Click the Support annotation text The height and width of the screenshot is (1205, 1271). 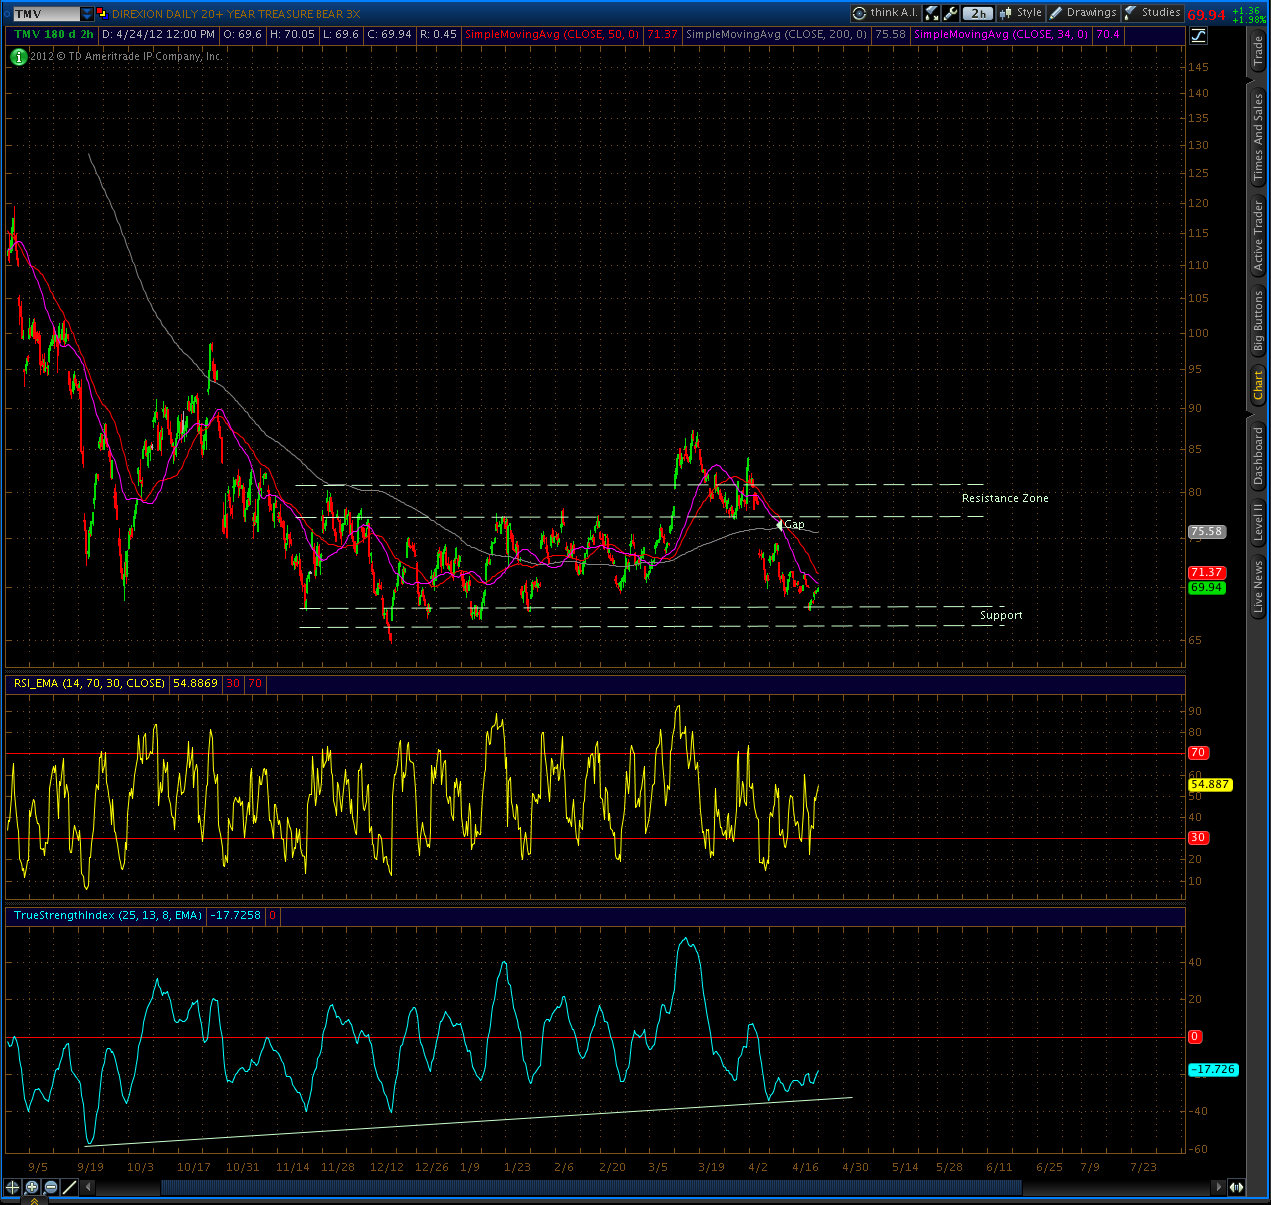point(1001,615)
